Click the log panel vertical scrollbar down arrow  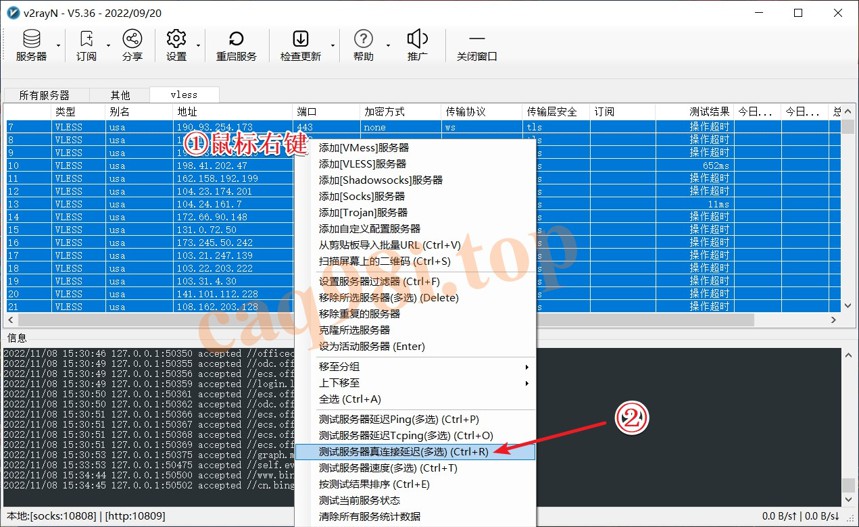coord(848,500)
